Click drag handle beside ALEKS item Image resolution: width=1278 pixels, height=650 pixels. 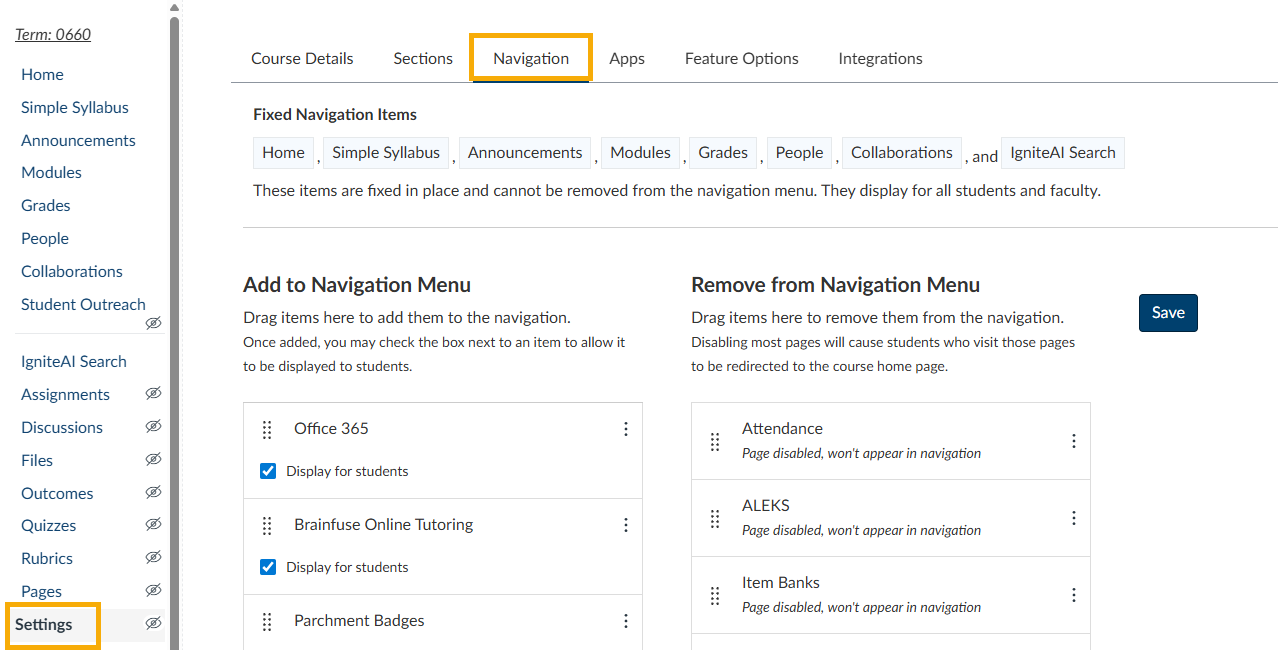[715, 518]
